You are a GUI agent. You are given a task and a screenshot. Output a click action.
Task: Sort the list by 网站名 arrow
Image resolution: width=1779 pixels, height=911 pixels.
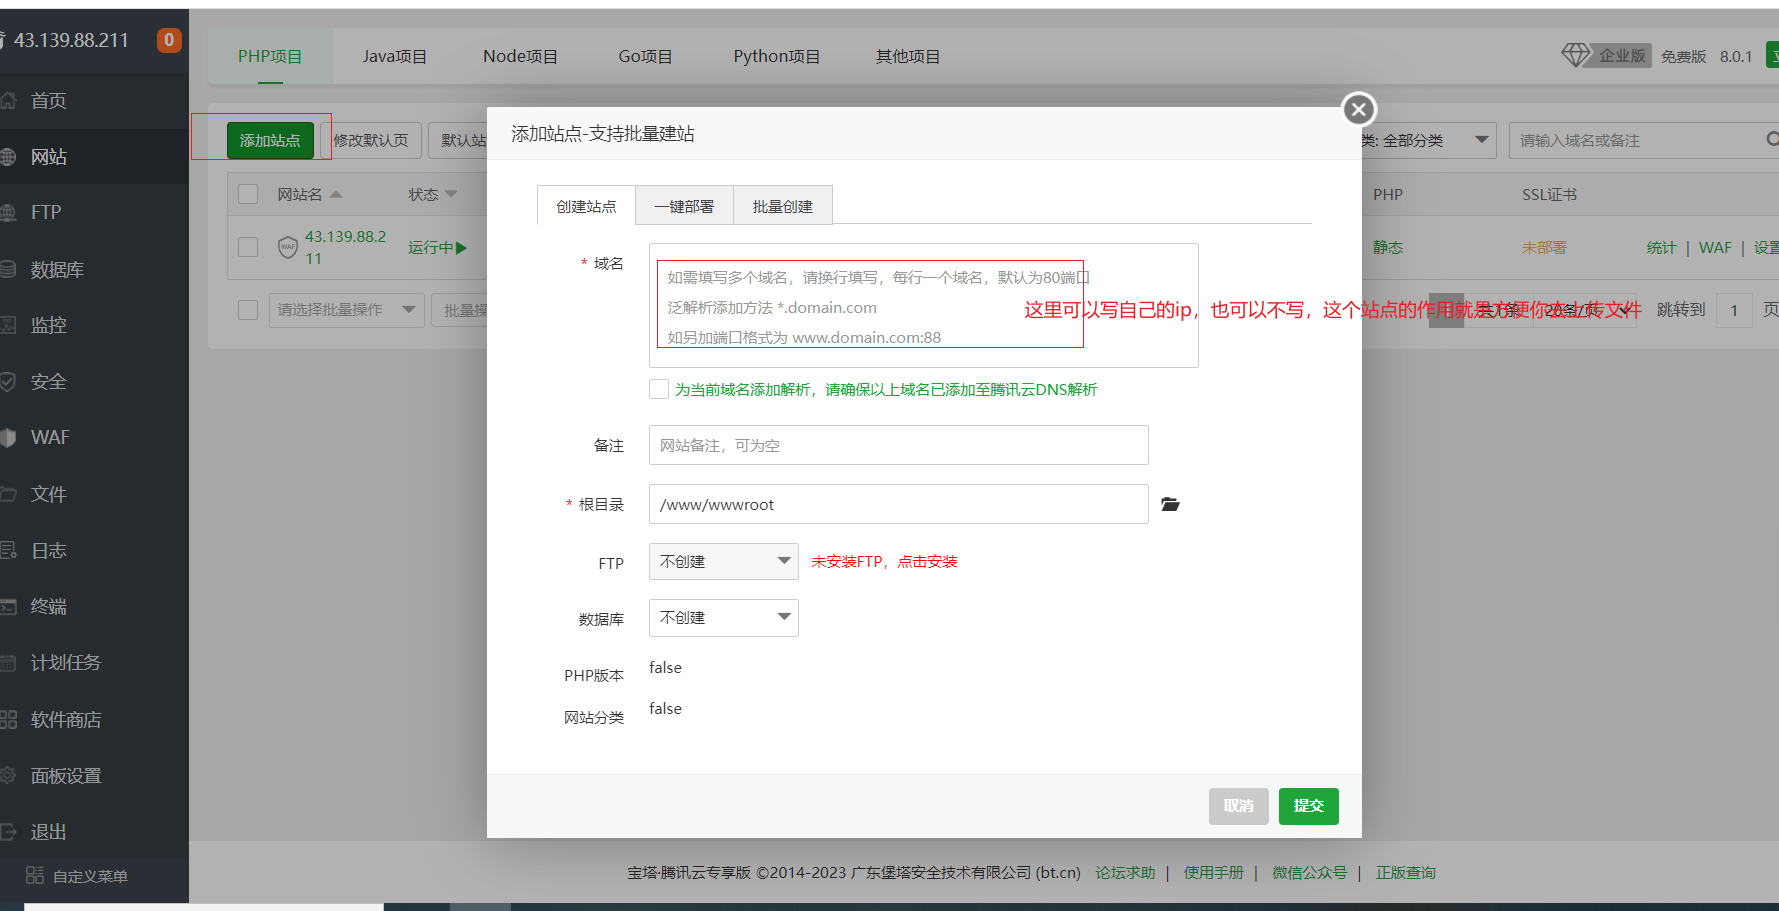tap(336, 195)
